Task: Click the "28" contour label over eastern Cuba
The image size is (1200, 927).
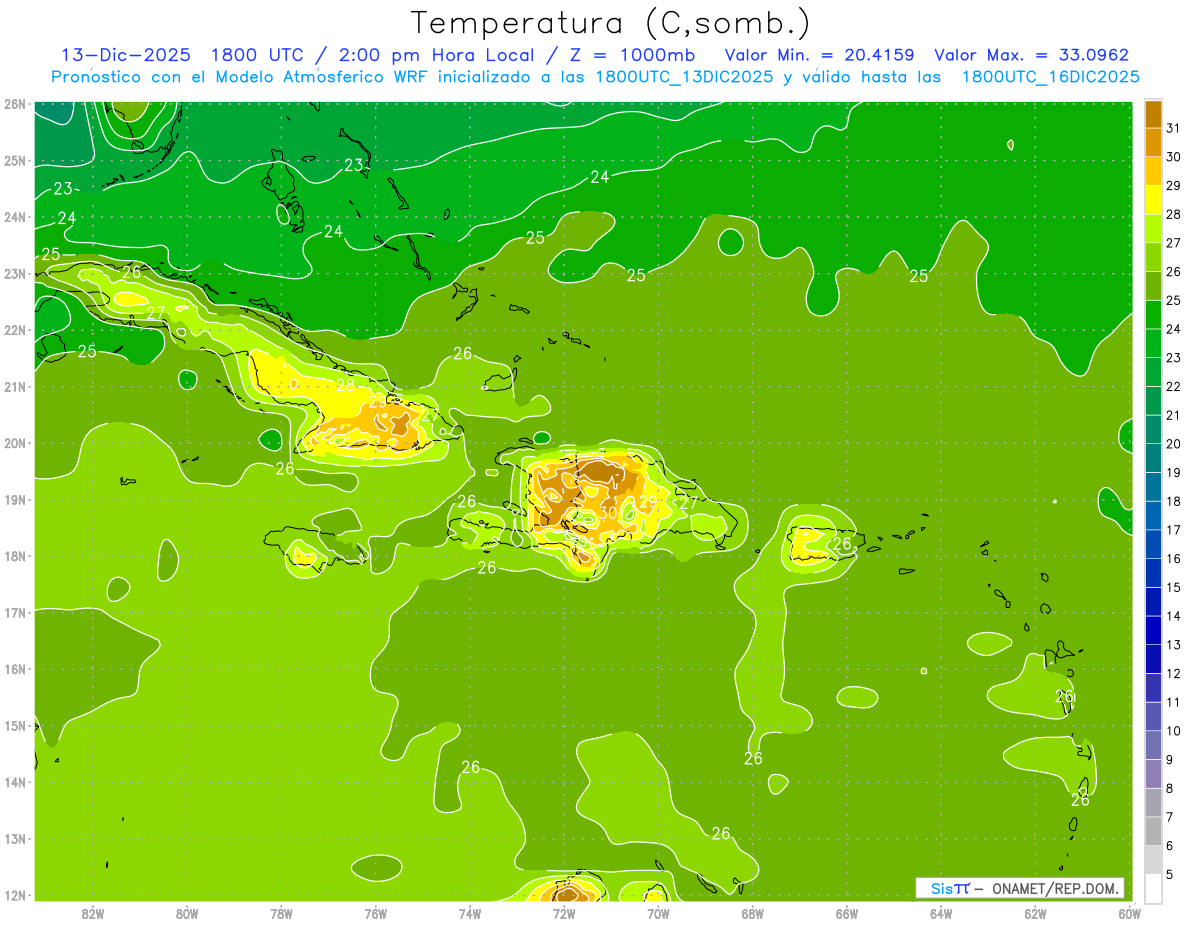Action: point(345,385)
